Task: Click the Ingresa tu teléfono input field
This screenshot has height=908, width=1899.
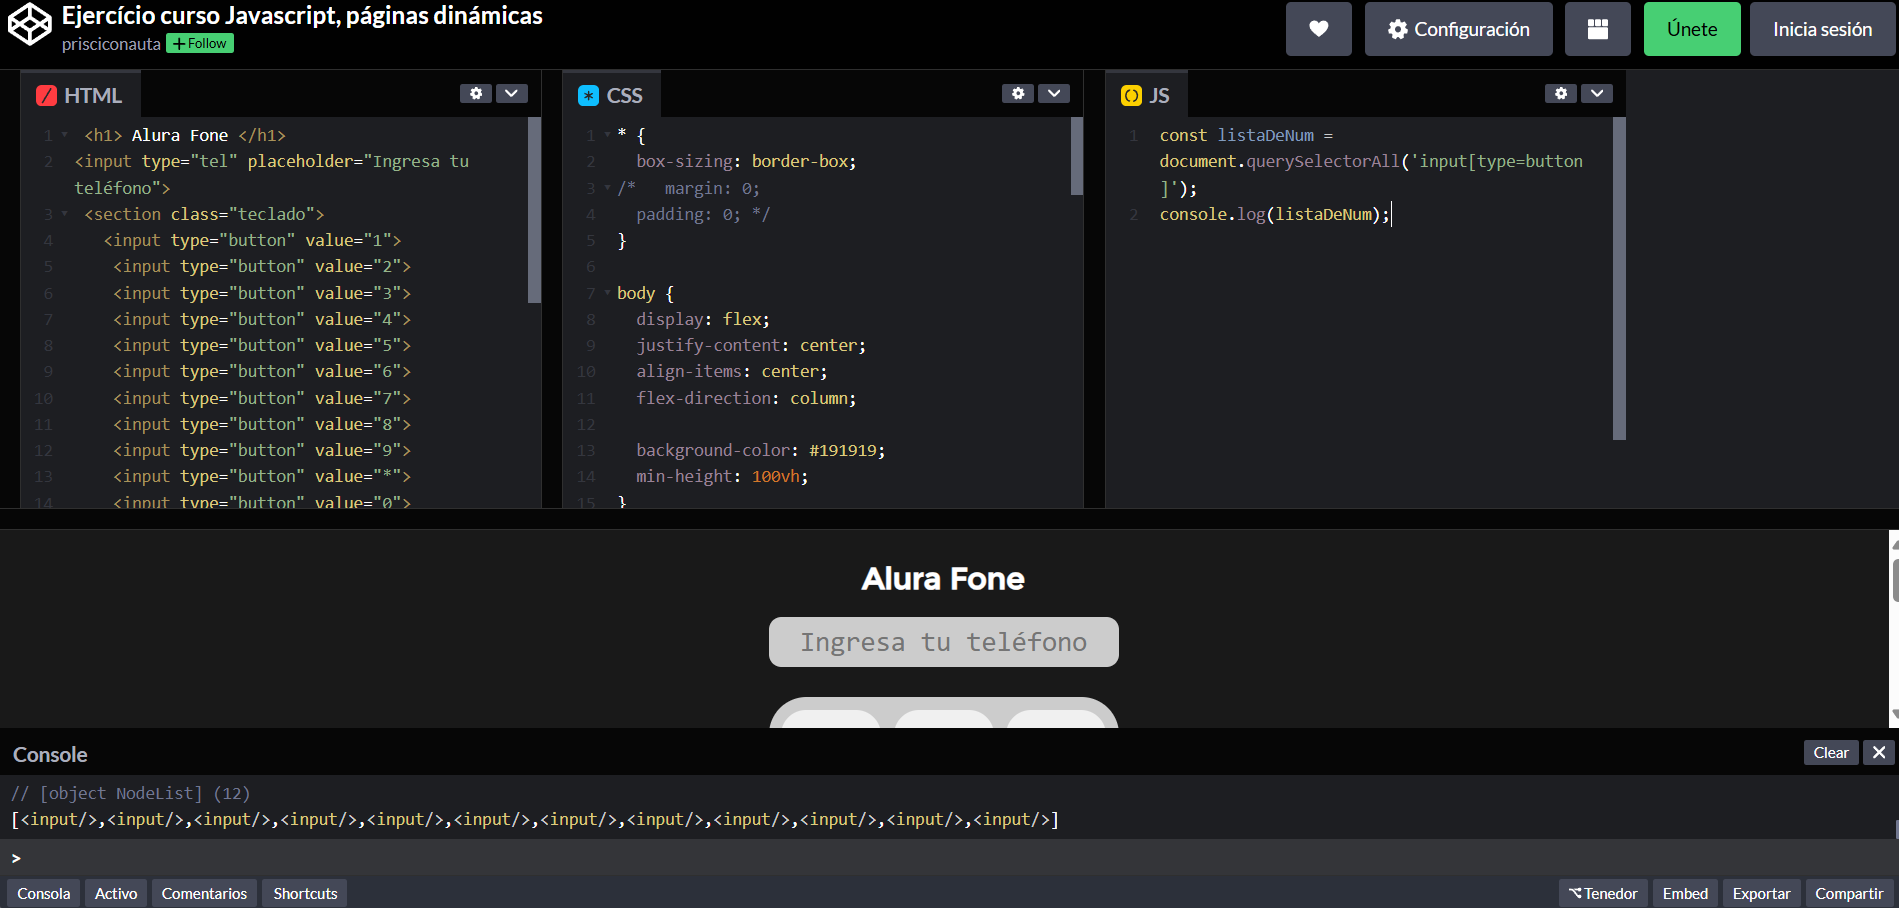Action: (943, 642)
